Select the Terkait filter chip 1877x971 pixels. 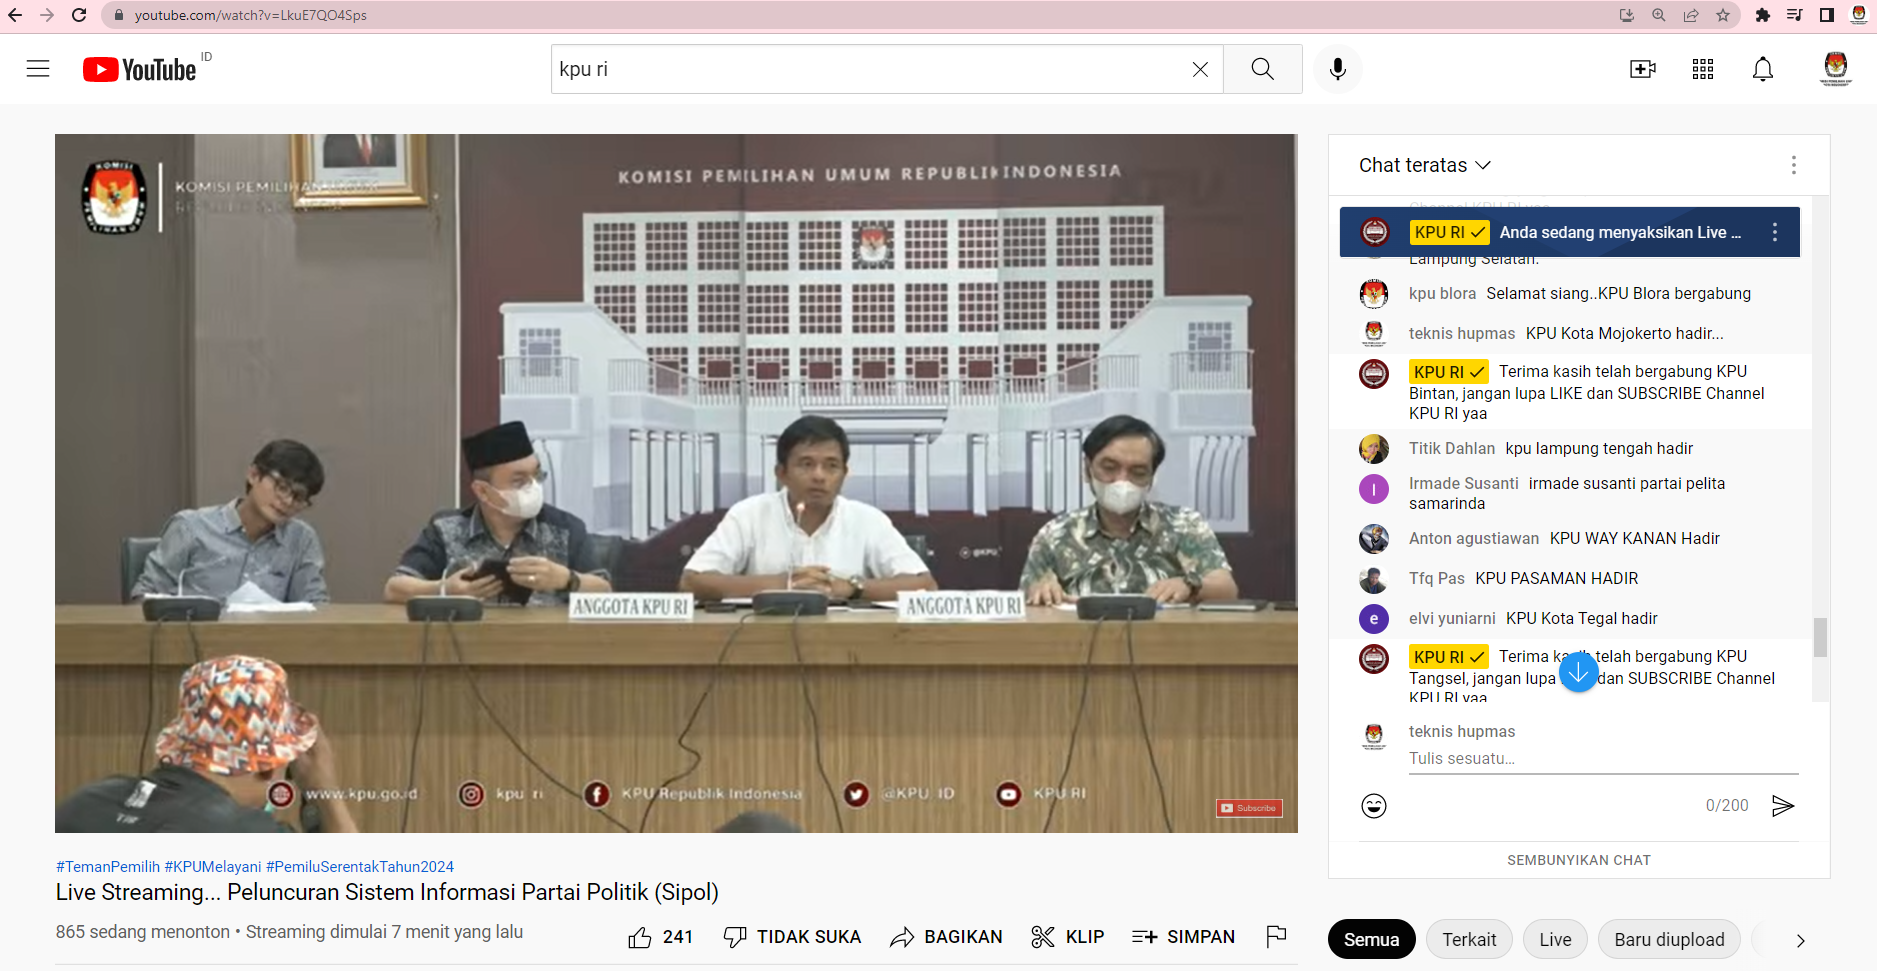tap(1468, 940)
